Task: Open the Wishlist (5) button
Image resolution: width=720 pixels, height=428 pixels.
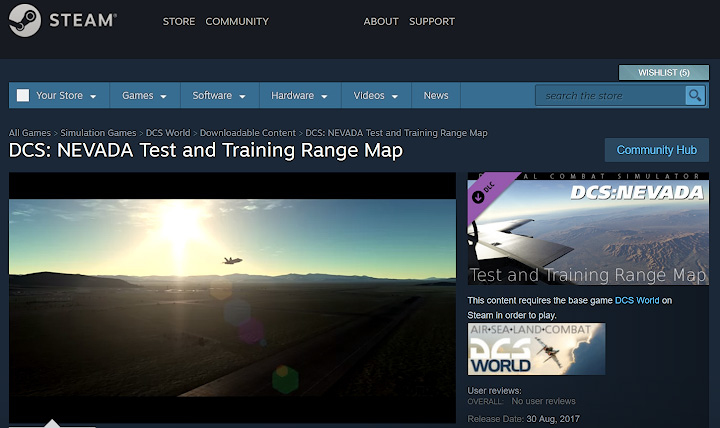Action: coord(664,73)
